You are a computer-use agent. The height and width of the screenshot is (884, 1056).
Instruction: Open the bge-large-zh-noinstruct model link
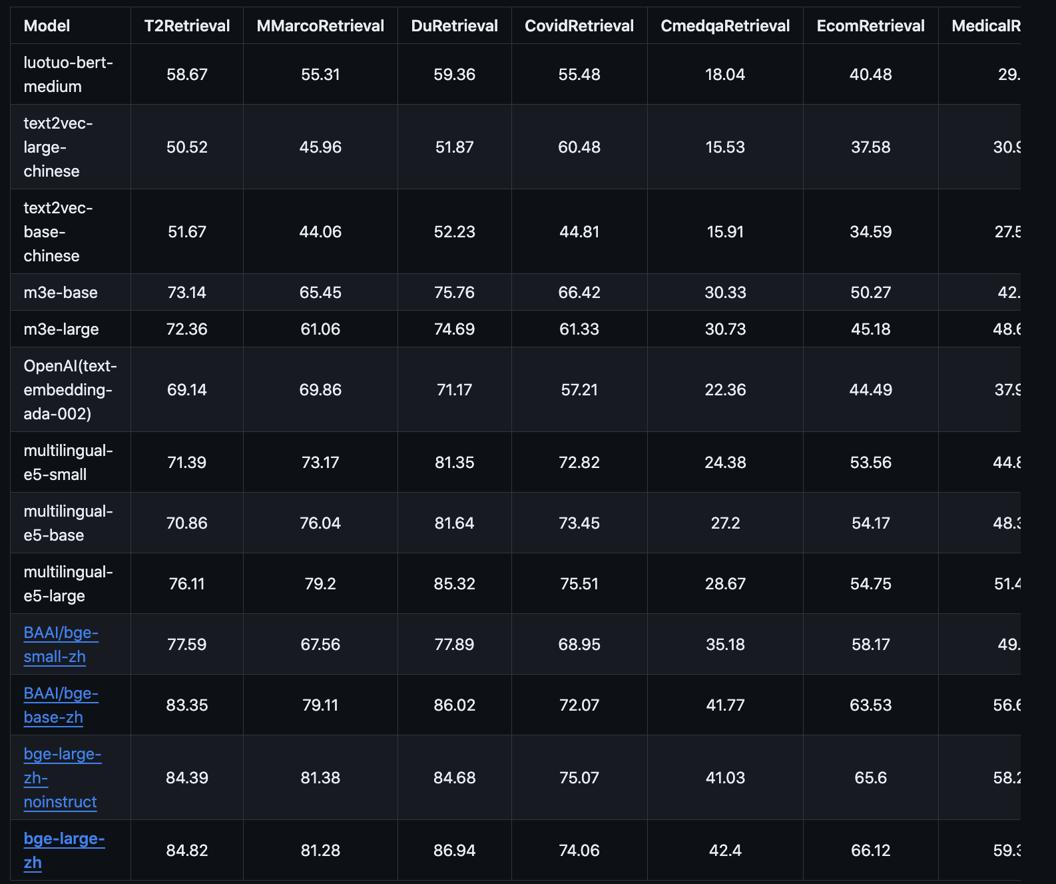pos(62,778)
